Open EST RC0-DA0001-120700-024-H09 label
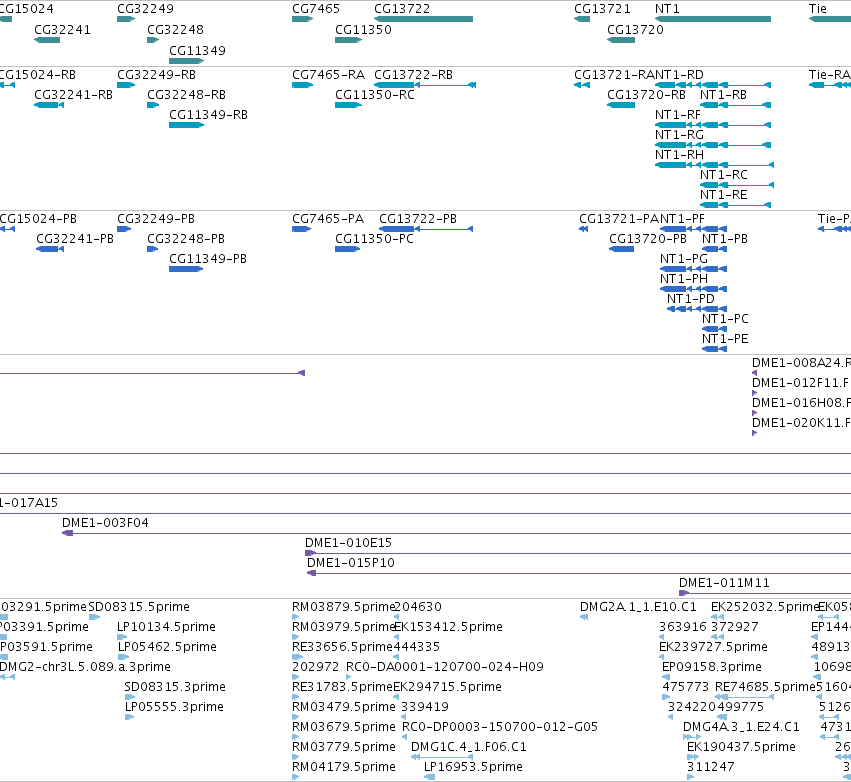 pos(445,666)
